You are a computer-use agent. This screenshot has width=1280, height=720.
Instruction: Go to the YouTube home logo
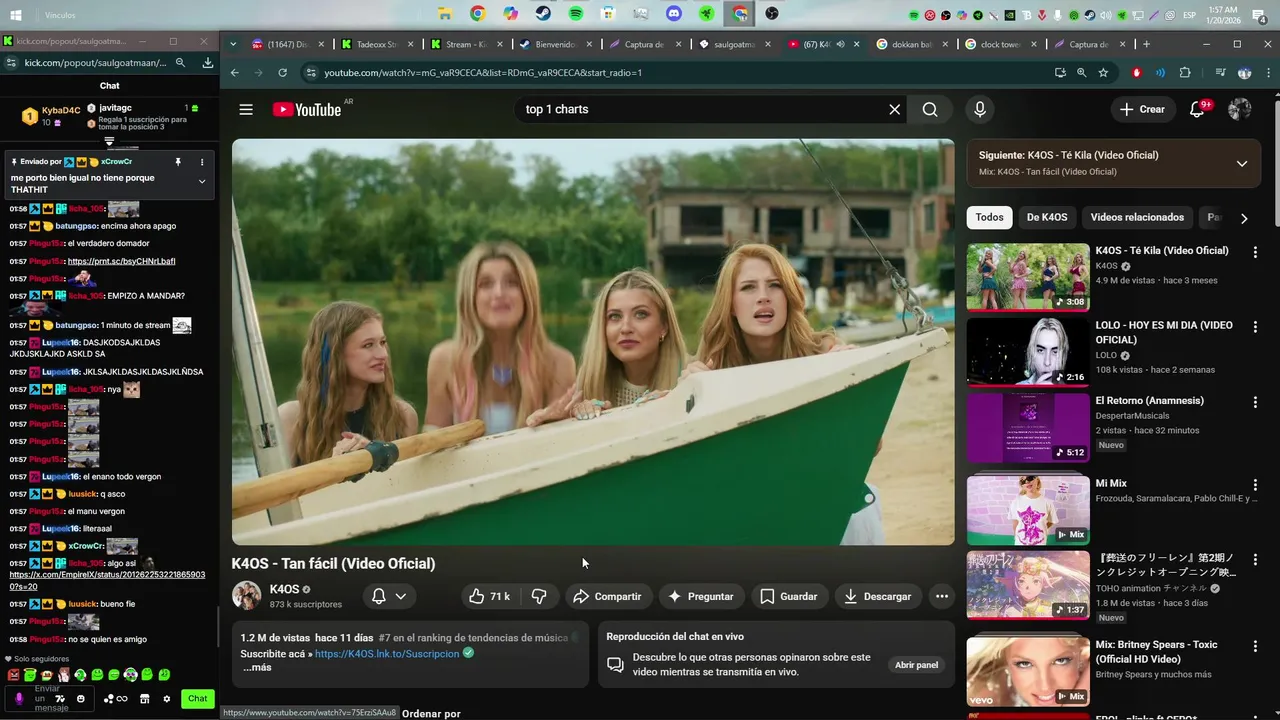click(307, 109)
